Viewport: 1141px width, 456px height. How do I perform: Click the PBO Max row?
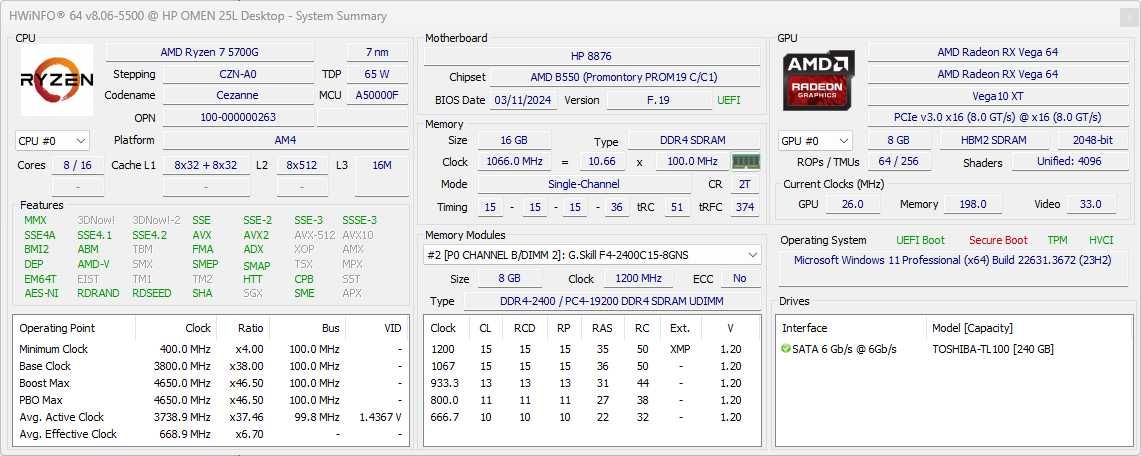click(210, 400)
